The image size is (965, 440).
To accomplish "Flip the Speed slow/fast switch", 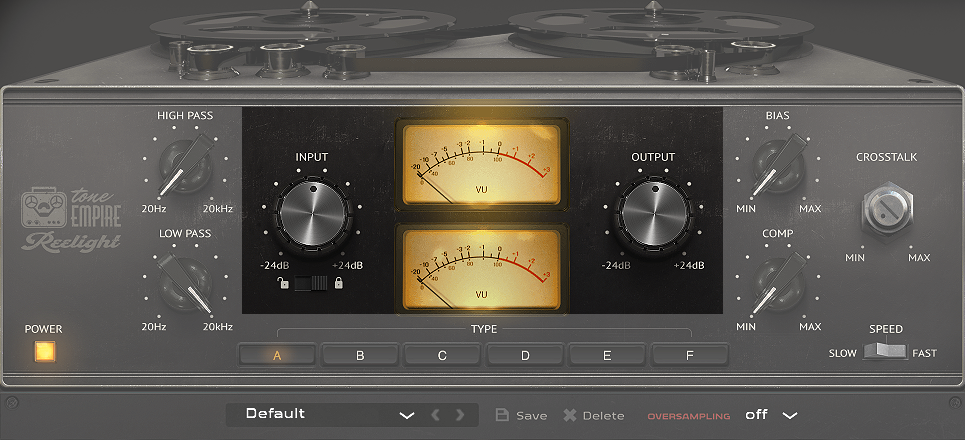I will coord(885,351).
